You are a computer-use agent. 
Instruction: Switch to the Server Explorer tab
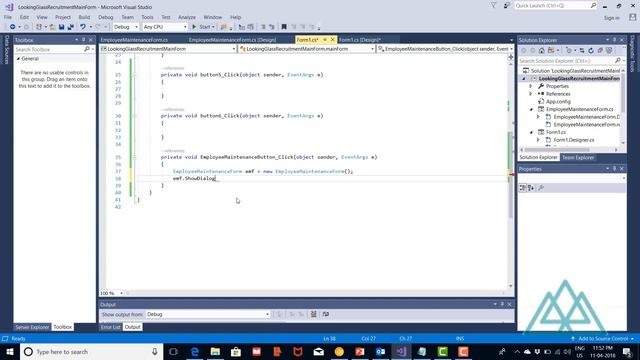point(32,327)
